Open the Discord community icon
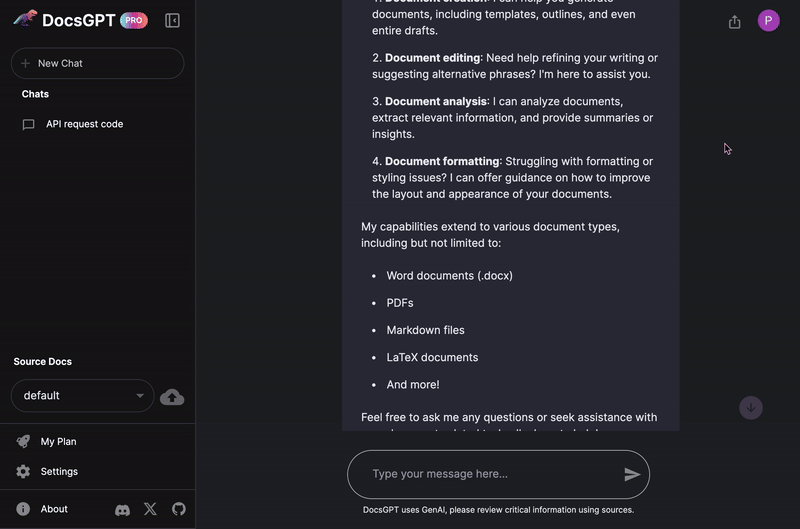Image resolution: width=800 pixels, height=529 pixels. point(122,509)
